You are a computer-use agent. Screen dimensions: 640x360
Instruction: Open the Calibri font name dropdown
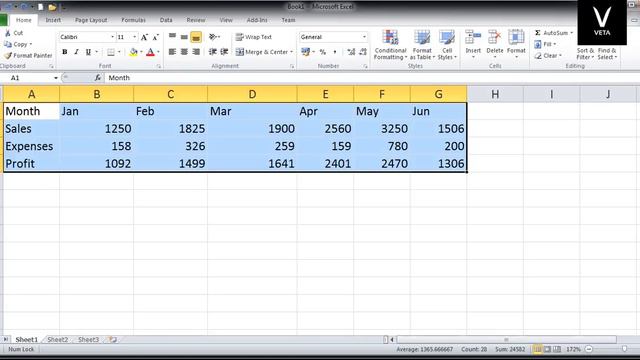(112, 37)
